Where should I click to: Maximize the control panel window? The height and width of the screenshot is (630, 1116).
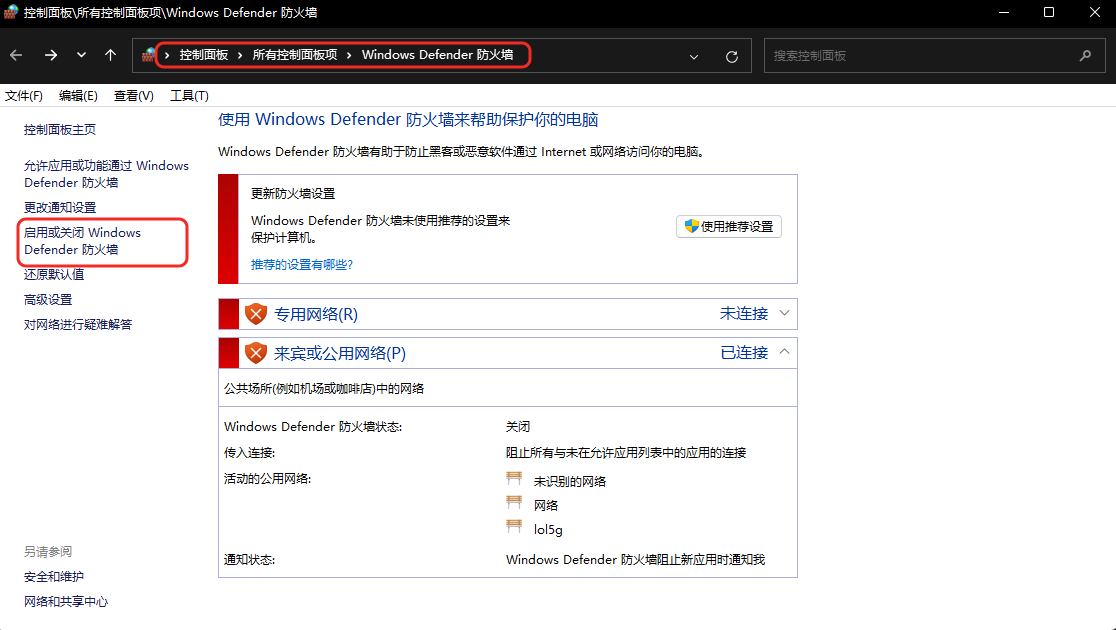tap(1049, 13)
